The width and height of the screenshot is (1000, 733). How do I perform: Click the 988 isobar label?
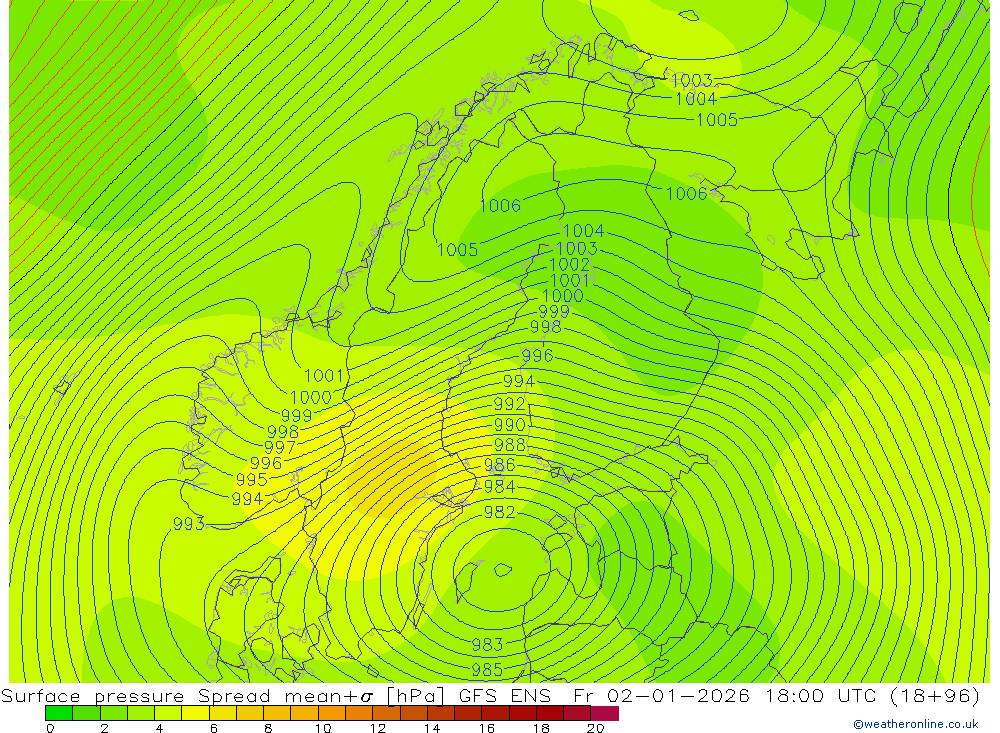pos(510,445)
